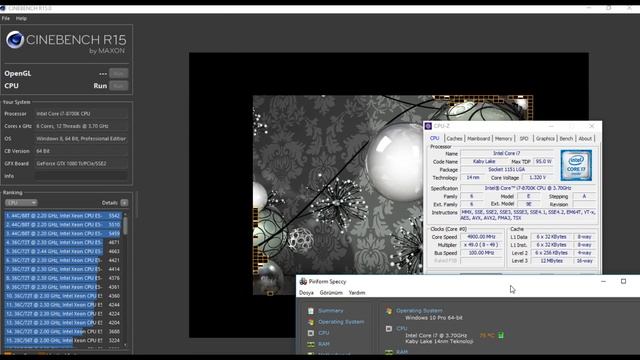Open the CPU heading link in Speccy summary
This screenshot has height=360, width=640.
pos(402,328)
